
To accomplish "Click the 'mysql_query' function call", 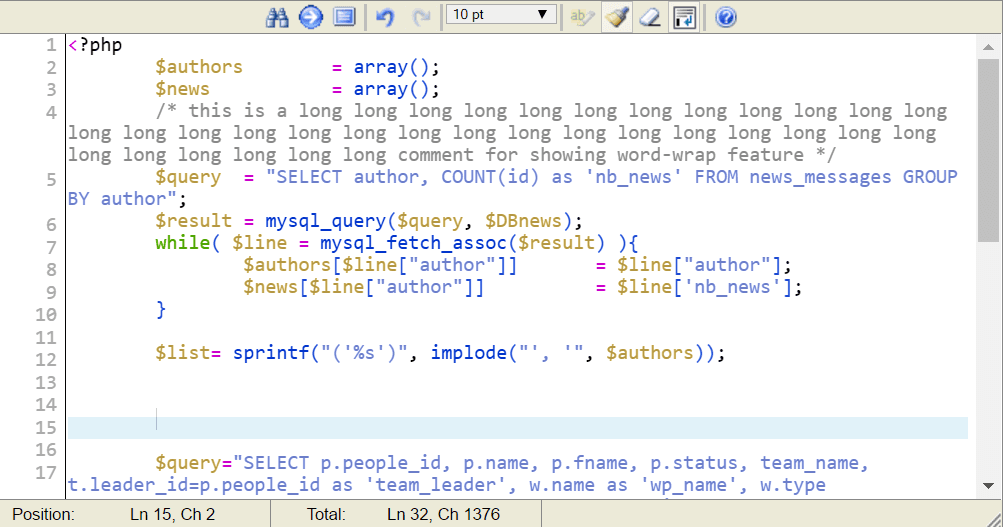I will click(326, 221).
